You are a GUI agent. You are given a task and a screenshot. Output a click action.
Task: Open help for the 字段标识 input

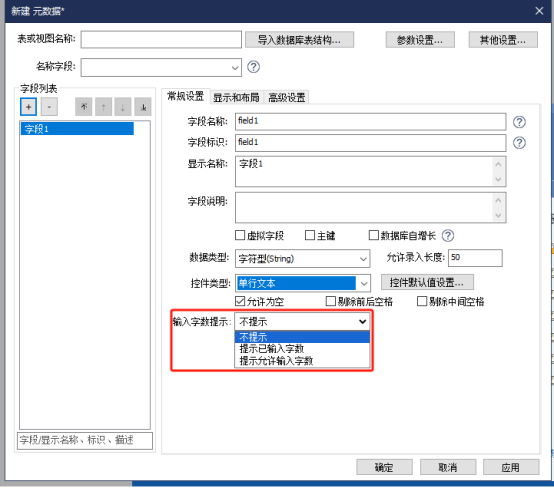tap(519, 143)
